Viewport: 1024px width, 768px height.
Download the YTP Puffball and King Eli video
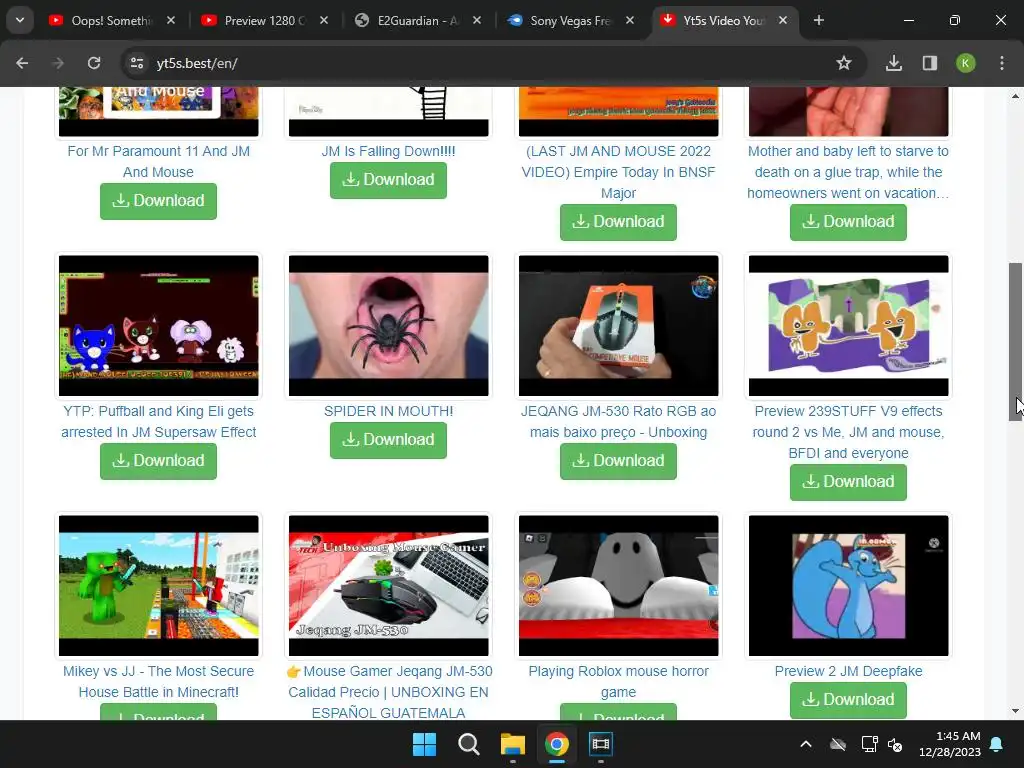tap(158, 460)
